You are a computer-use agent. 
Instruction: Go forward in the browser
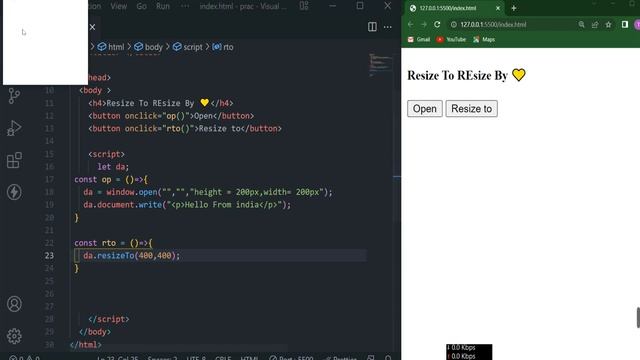[424, 24]
